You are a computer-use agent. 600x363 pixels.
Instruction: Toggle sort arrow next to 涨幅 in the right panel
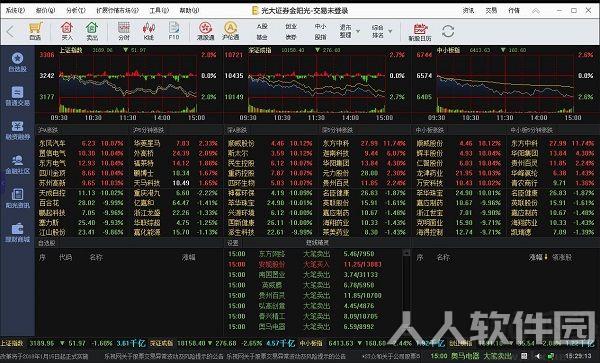(546, 257)
